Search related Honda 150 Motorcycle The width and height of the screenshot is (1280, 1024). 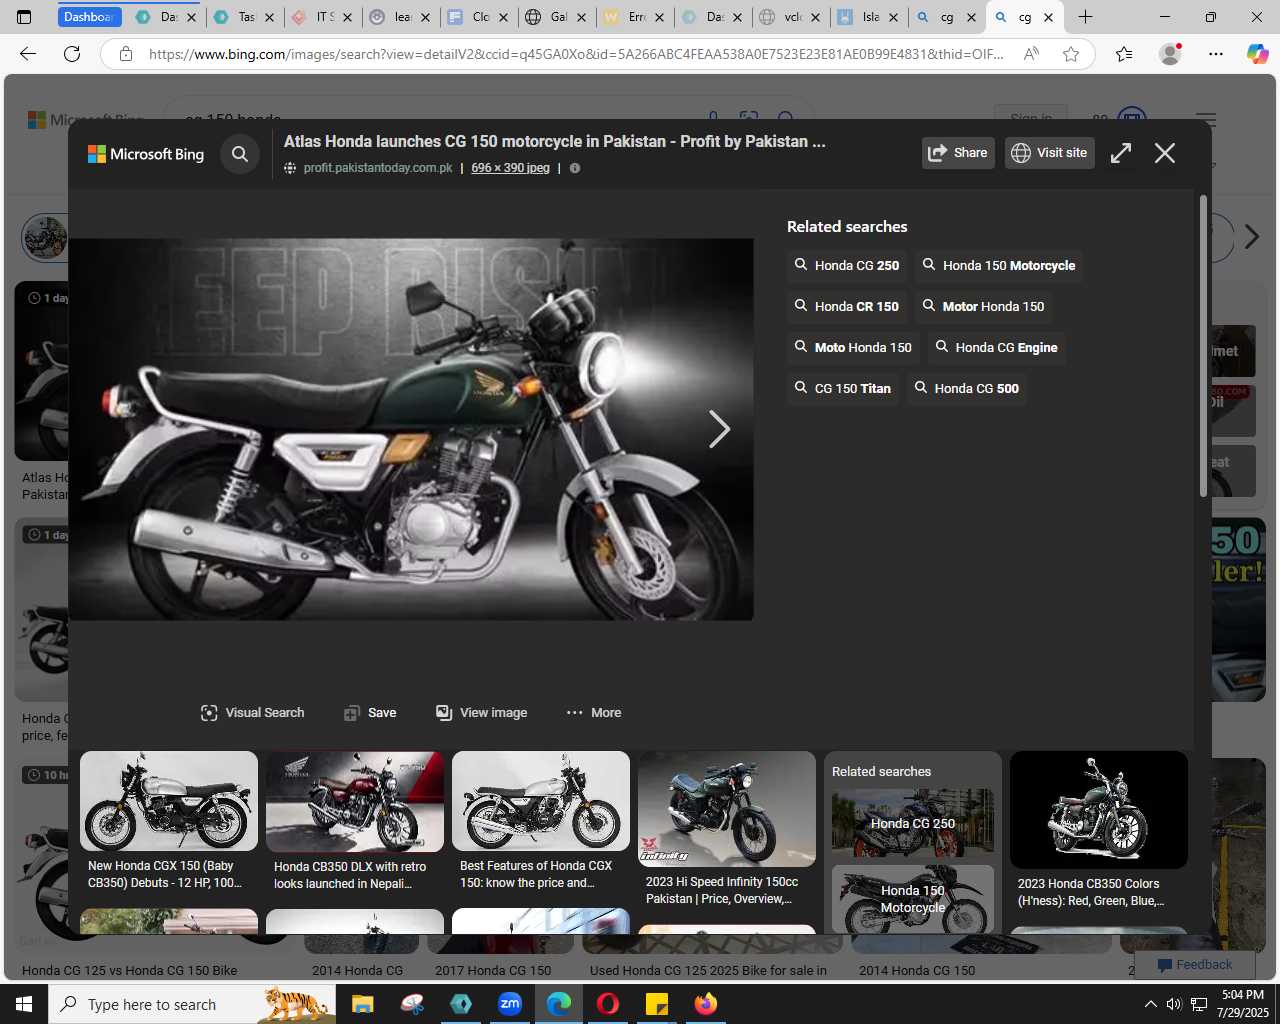click(x=998, y=265)
